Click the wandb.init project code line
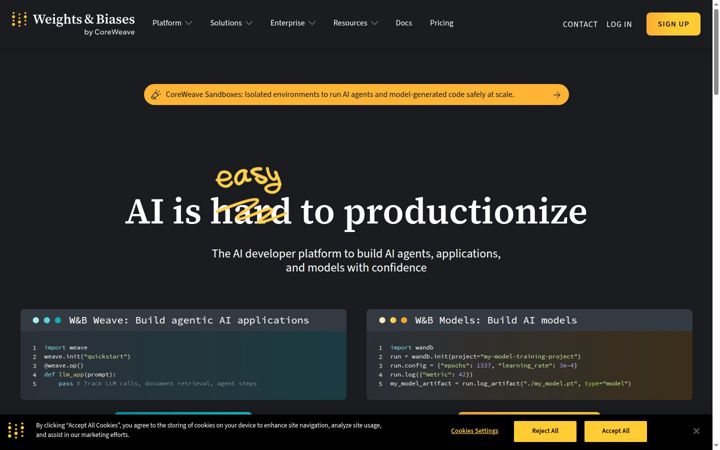 485,356
